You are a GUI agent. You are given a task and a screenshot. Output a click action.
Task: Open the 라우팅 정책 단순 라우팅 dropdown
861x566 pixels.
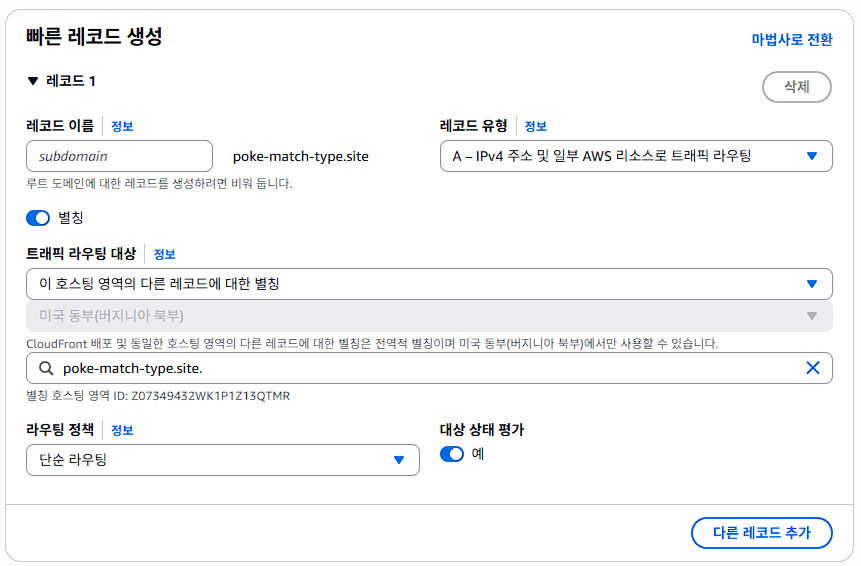222,460
